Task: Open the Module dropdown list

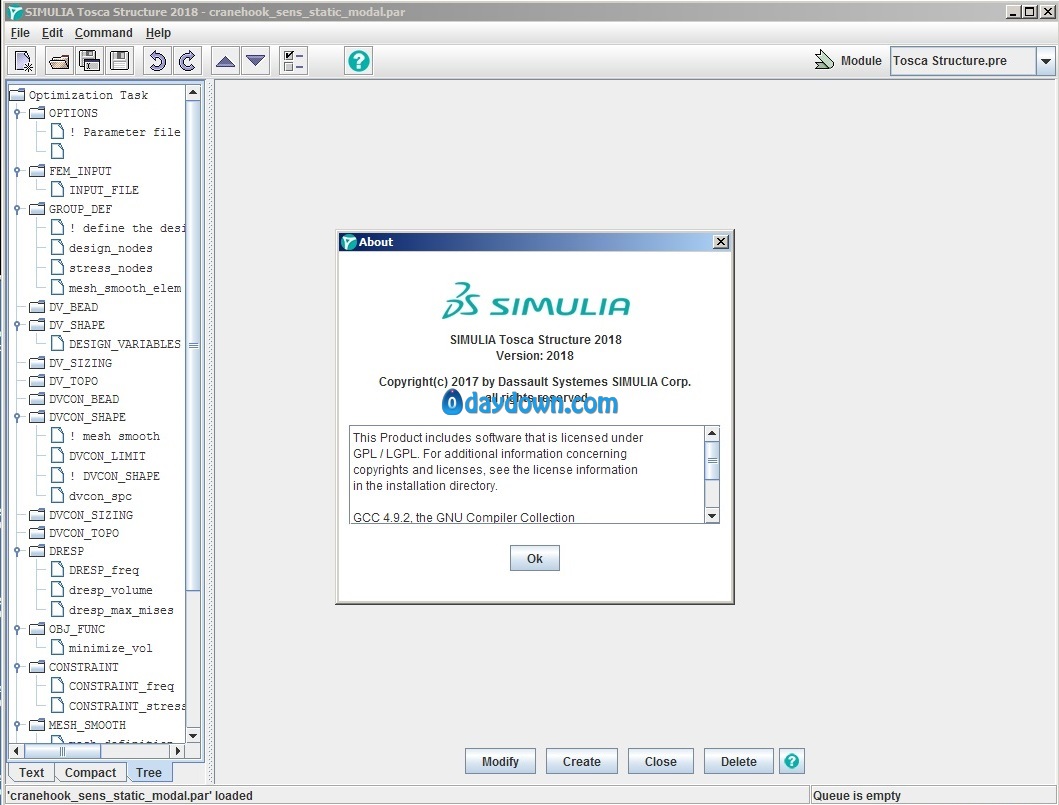Action: pos(1045,61)
